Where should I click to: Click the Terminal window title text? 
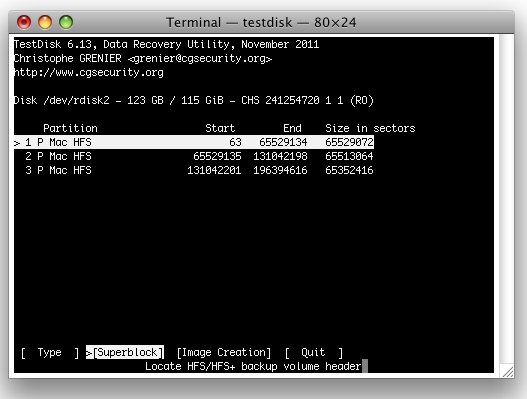pyautogui.click(x=261, y=23)
